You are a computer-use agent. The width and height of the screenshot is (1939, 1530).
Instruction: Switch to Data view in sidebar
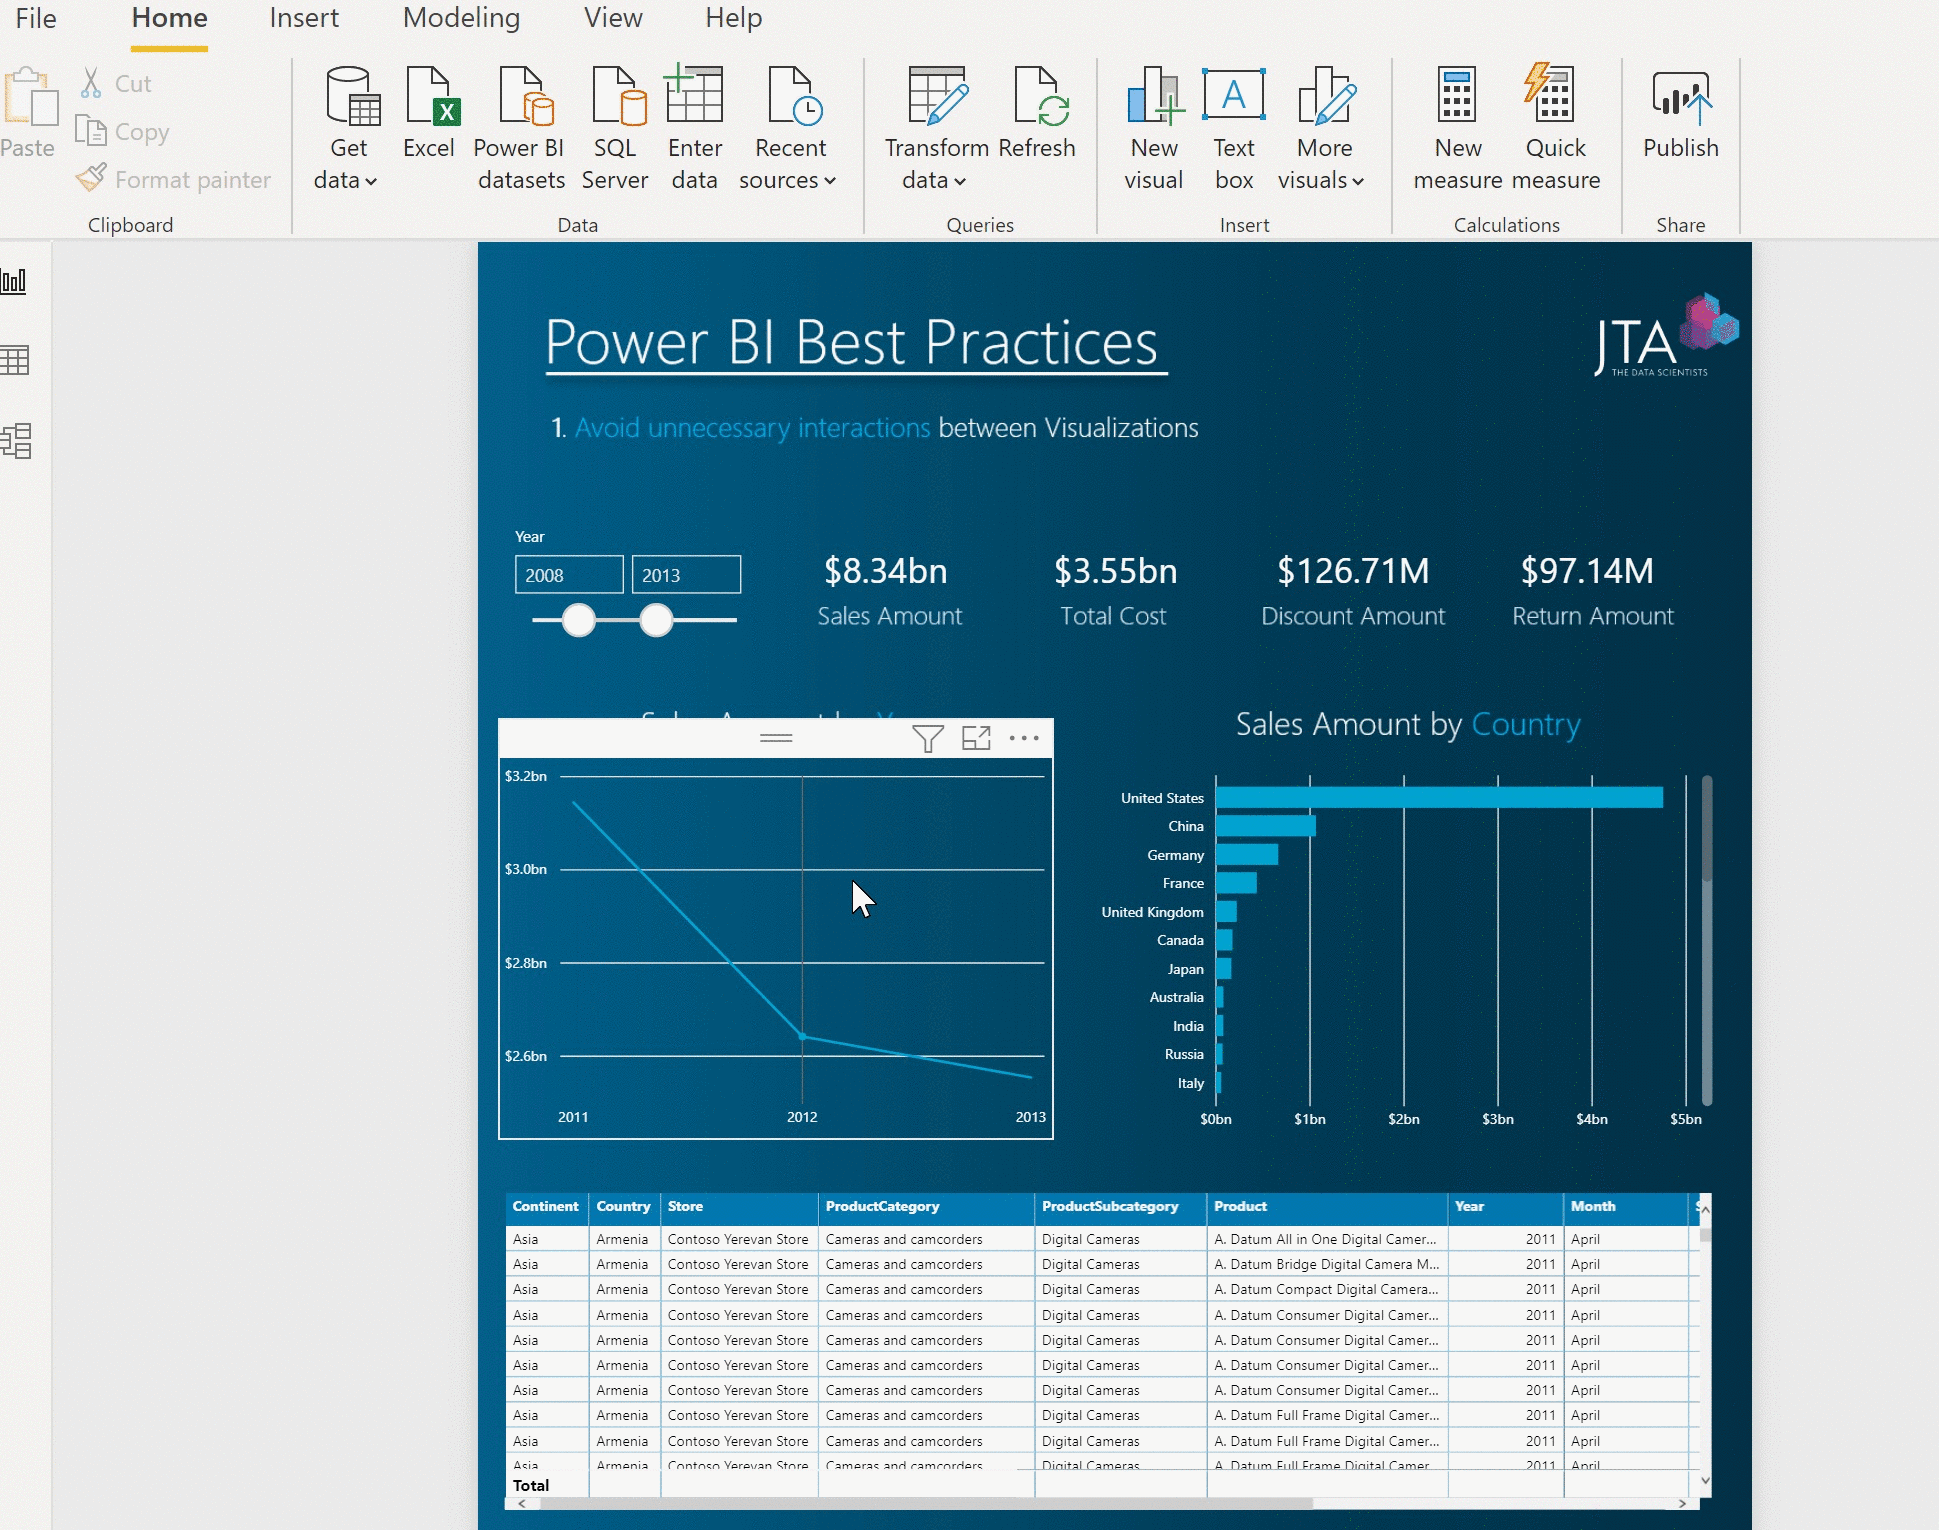15,360
